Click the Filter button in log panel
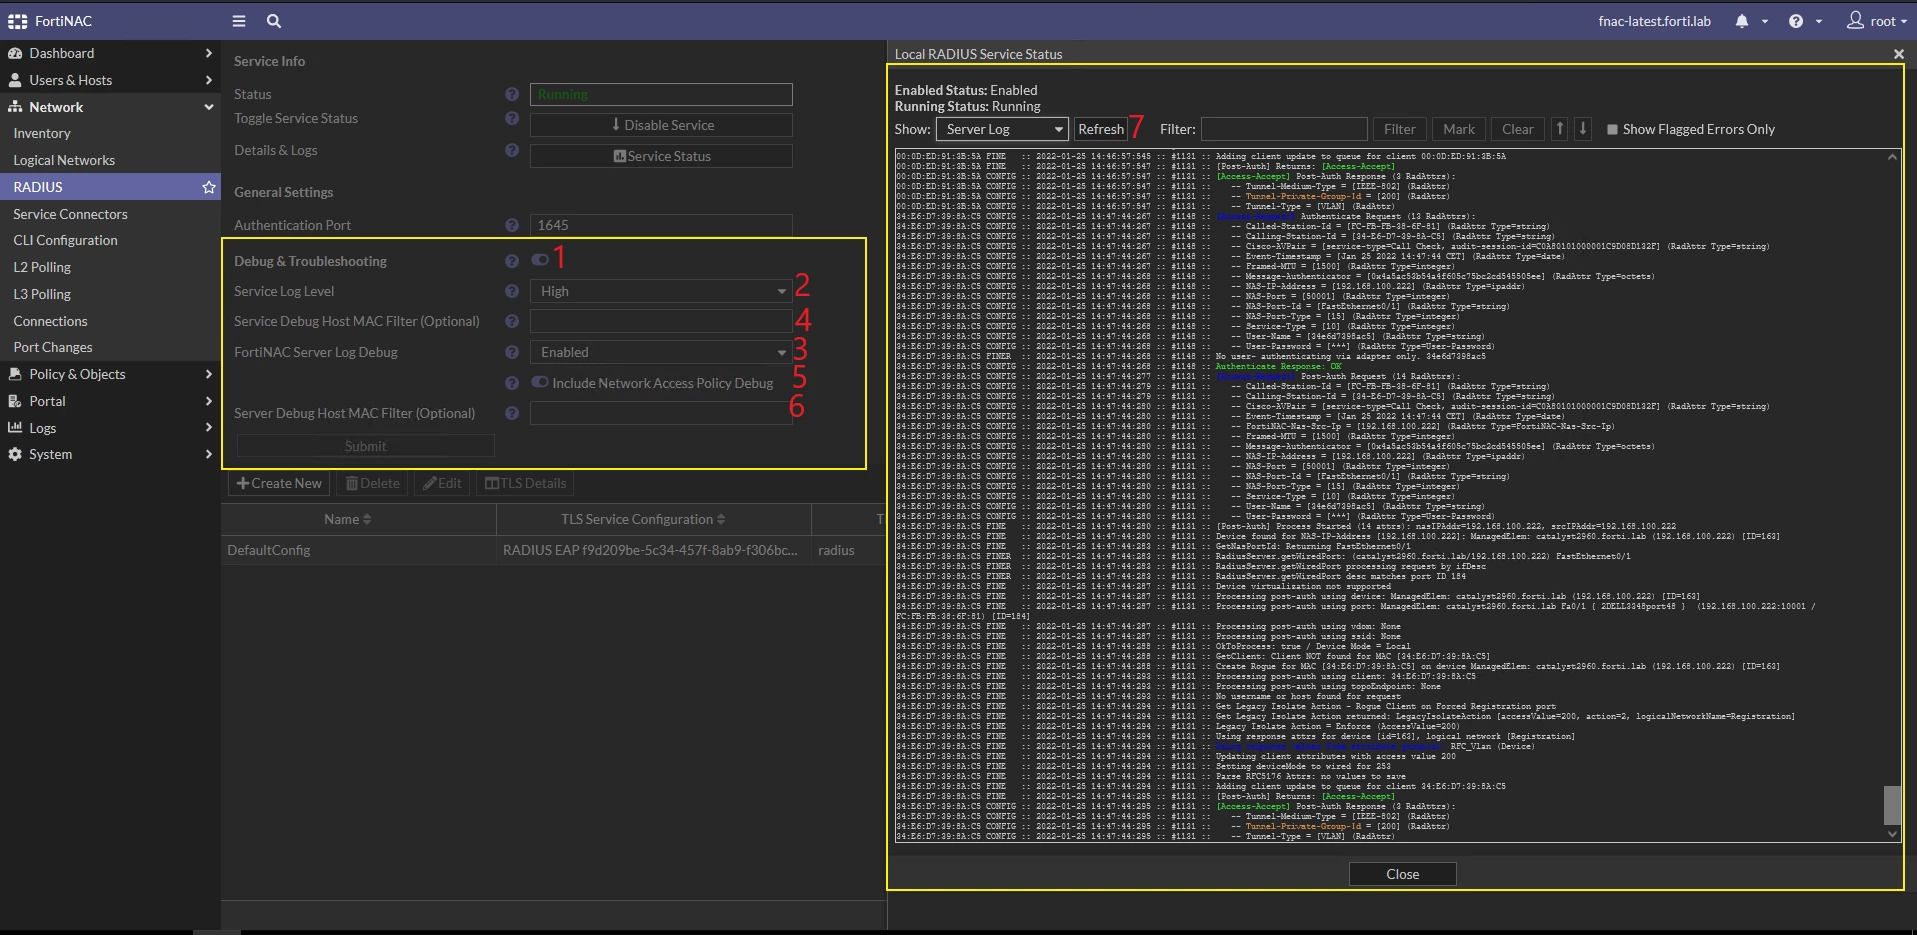This screenshot has width=1917, height=935. 1399,129
